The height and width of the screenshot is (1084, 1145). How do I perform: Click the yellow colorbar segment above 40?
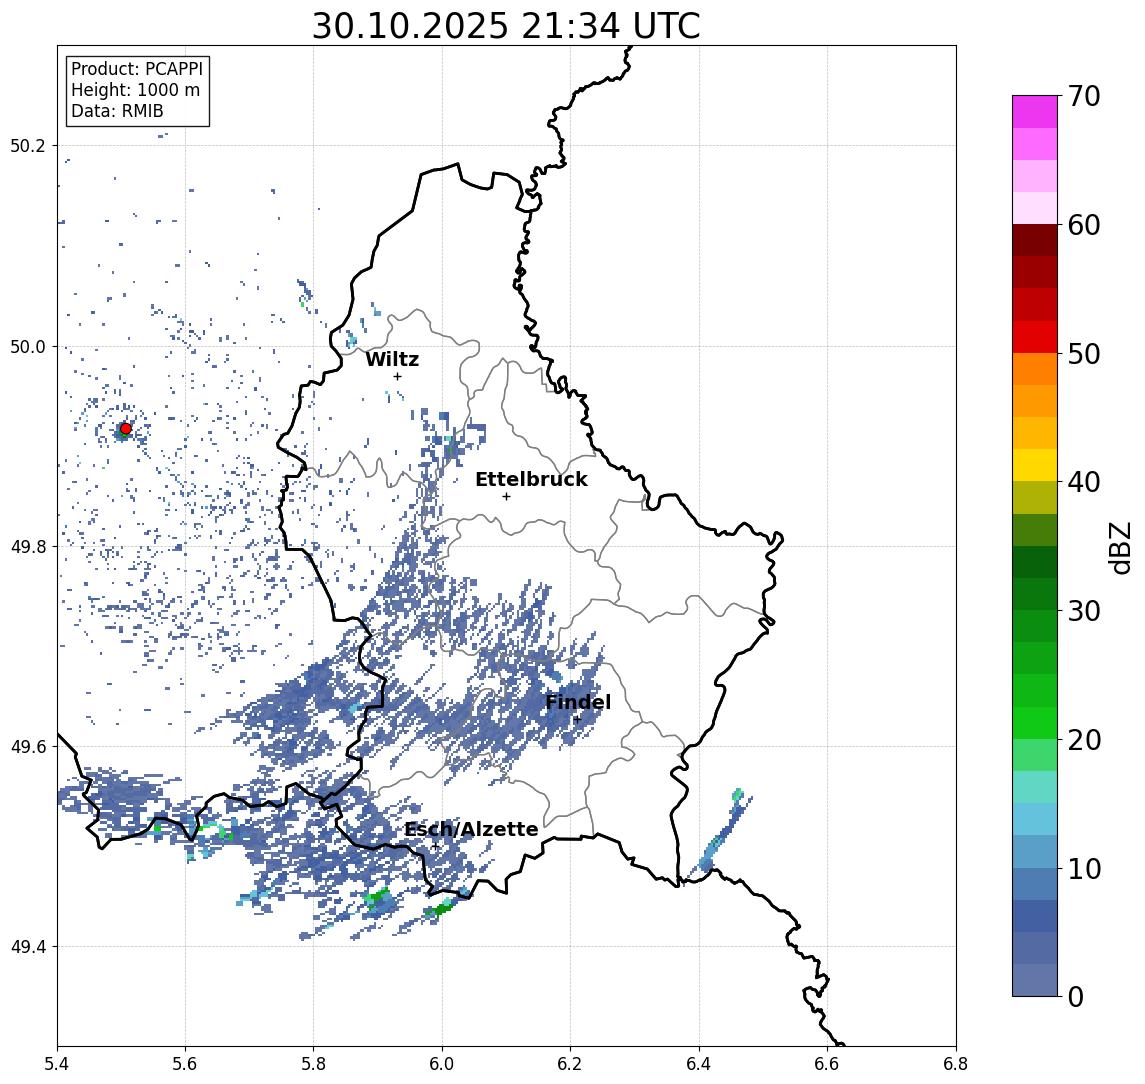1034,465
